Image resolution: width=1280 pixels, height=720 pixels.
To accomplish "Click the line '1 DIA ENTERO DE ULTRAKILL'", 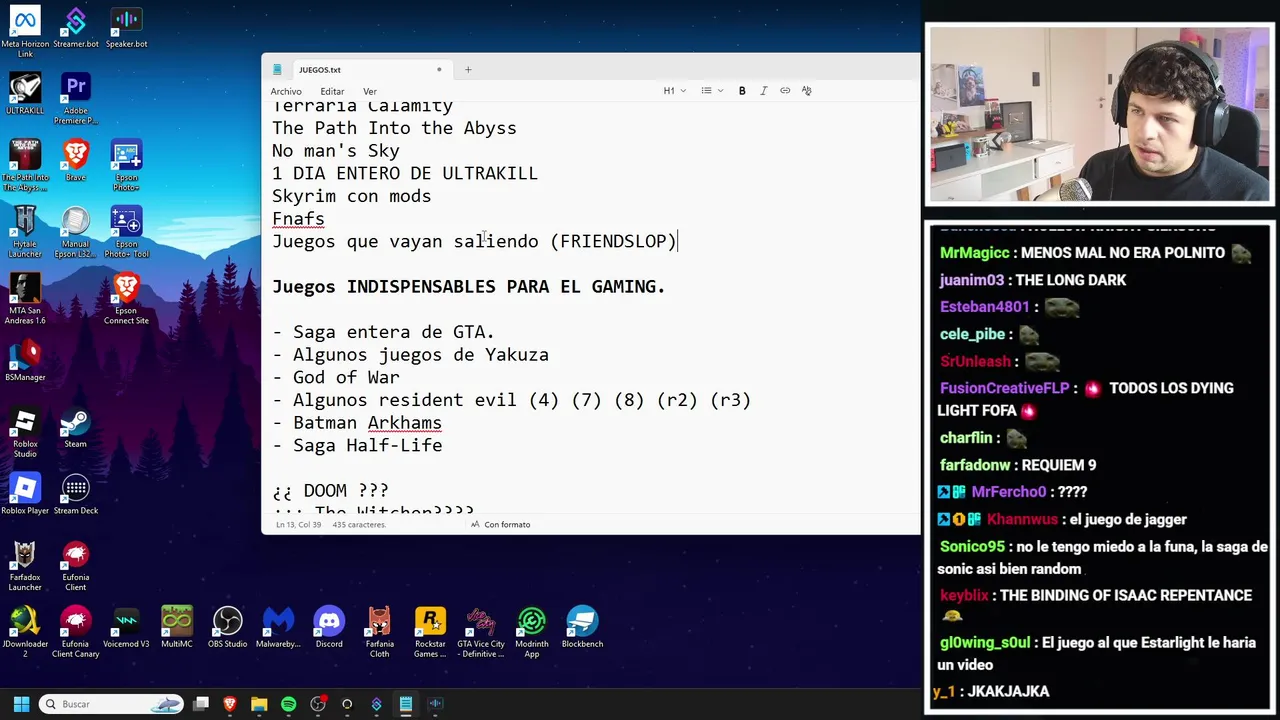I will point(405,173).
